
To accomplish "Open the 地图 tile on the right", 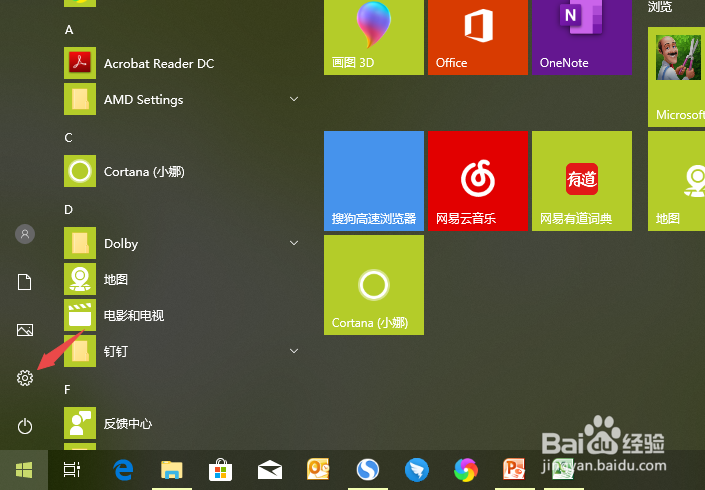I will click(x=677, y=181).
